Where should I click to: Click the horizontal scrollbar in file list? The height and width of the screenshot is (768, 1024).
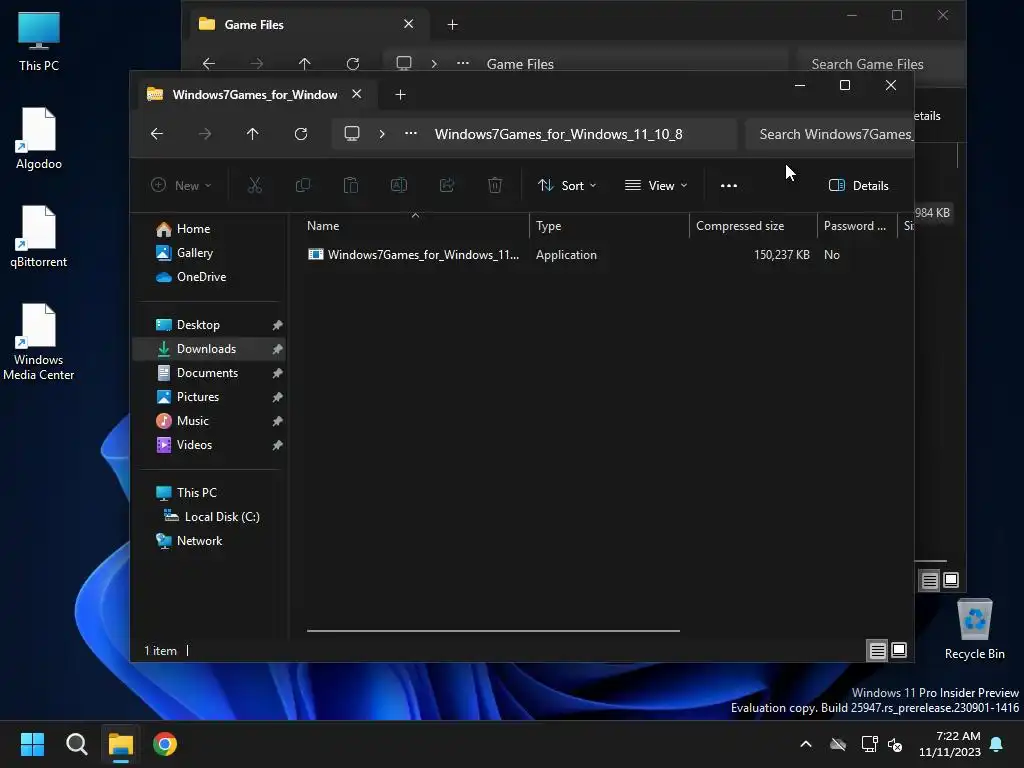(493, 631)
